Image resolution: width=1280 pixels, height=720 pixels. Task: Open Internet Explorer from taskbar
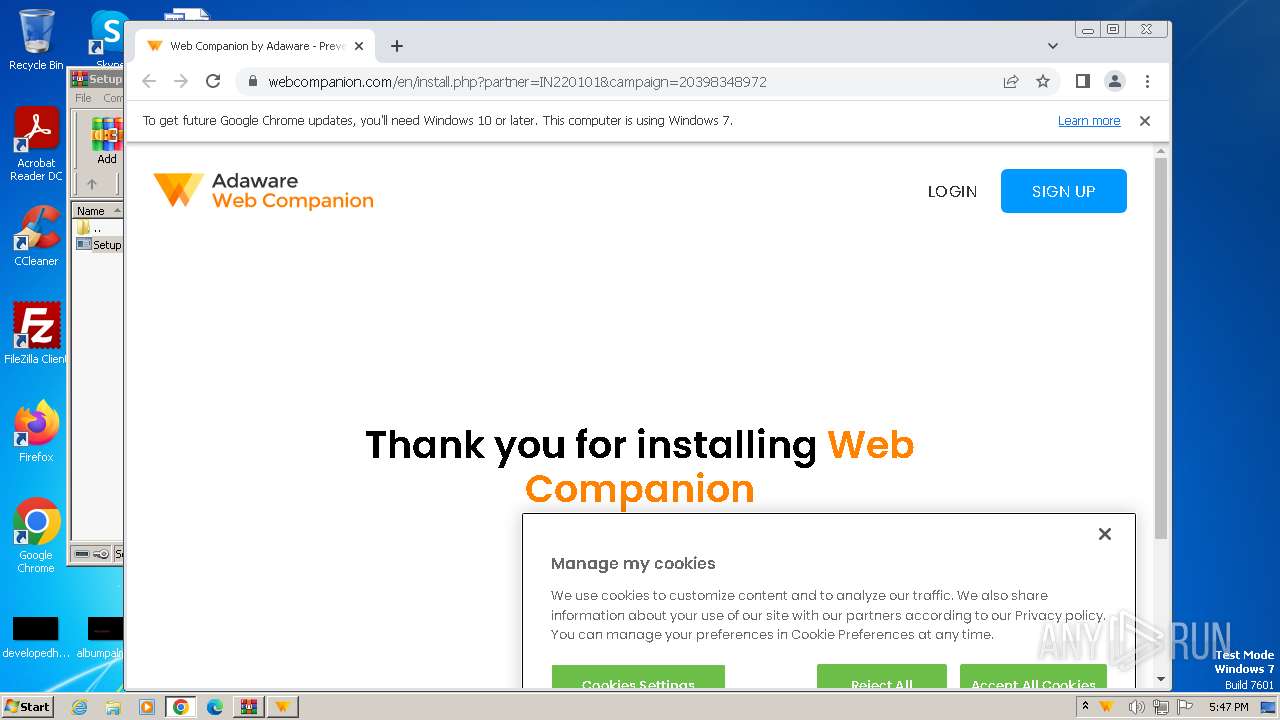coord(79,707)
